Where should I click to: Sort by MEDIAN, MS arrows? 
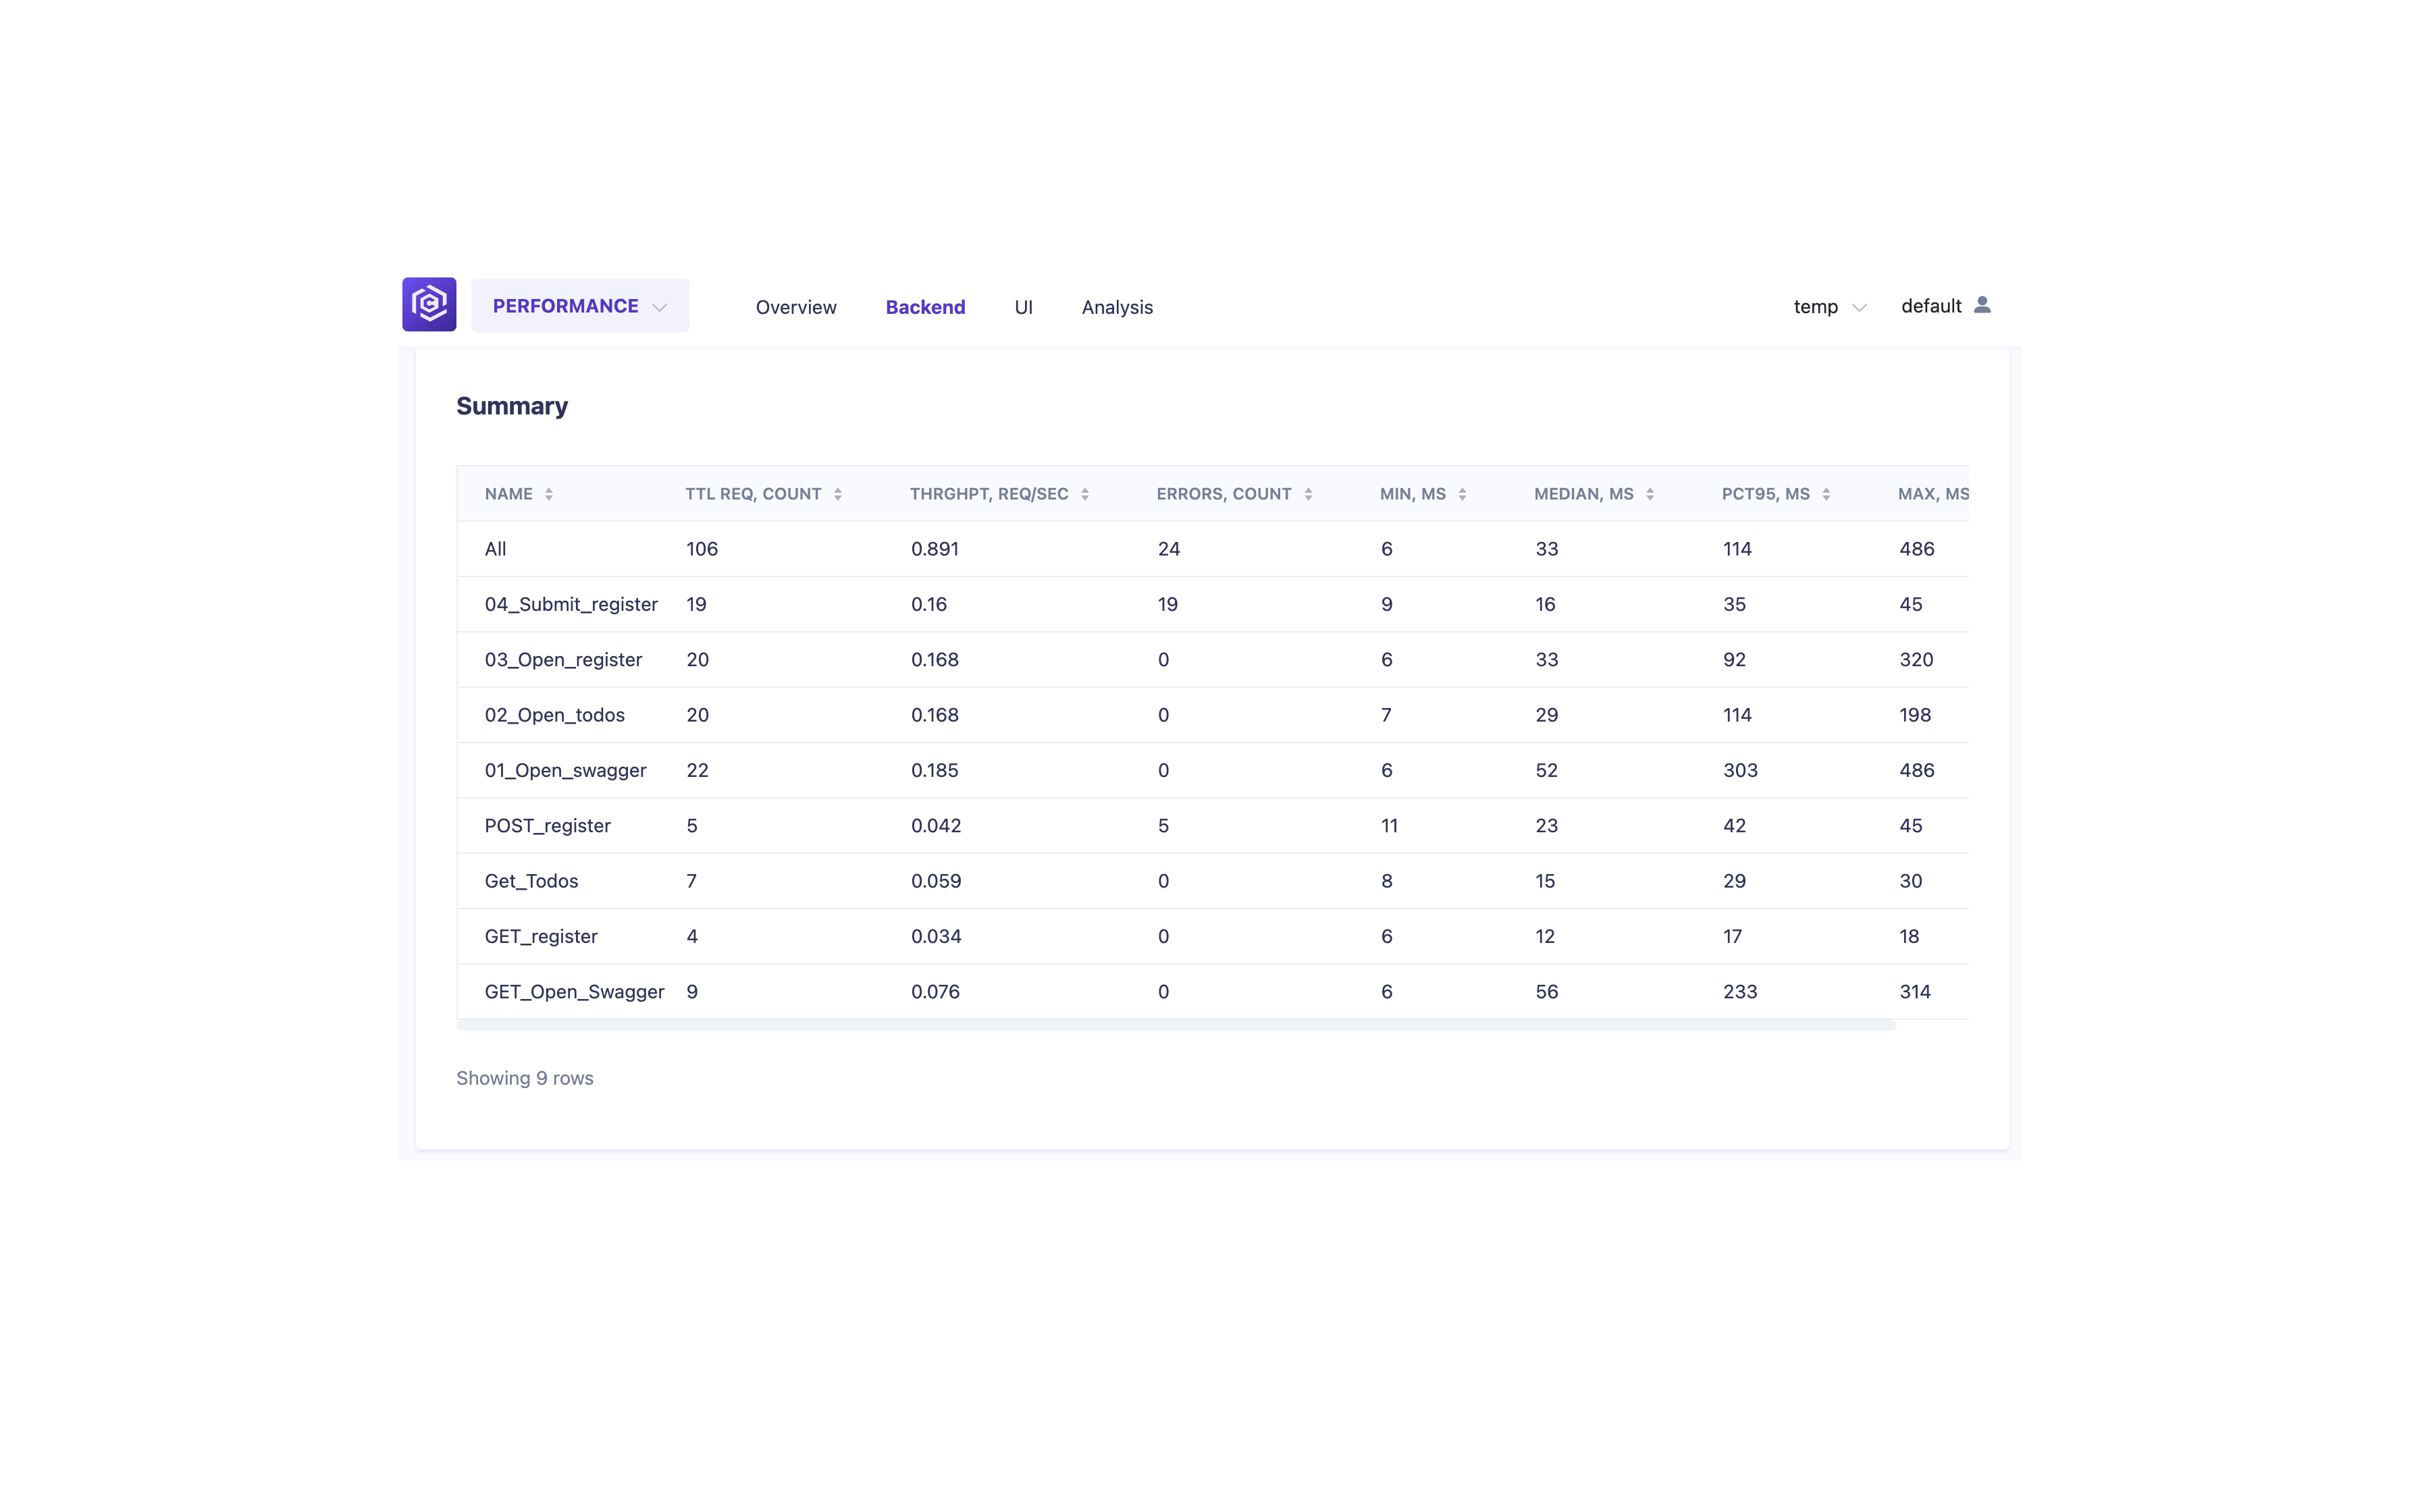click(1650, 494)
